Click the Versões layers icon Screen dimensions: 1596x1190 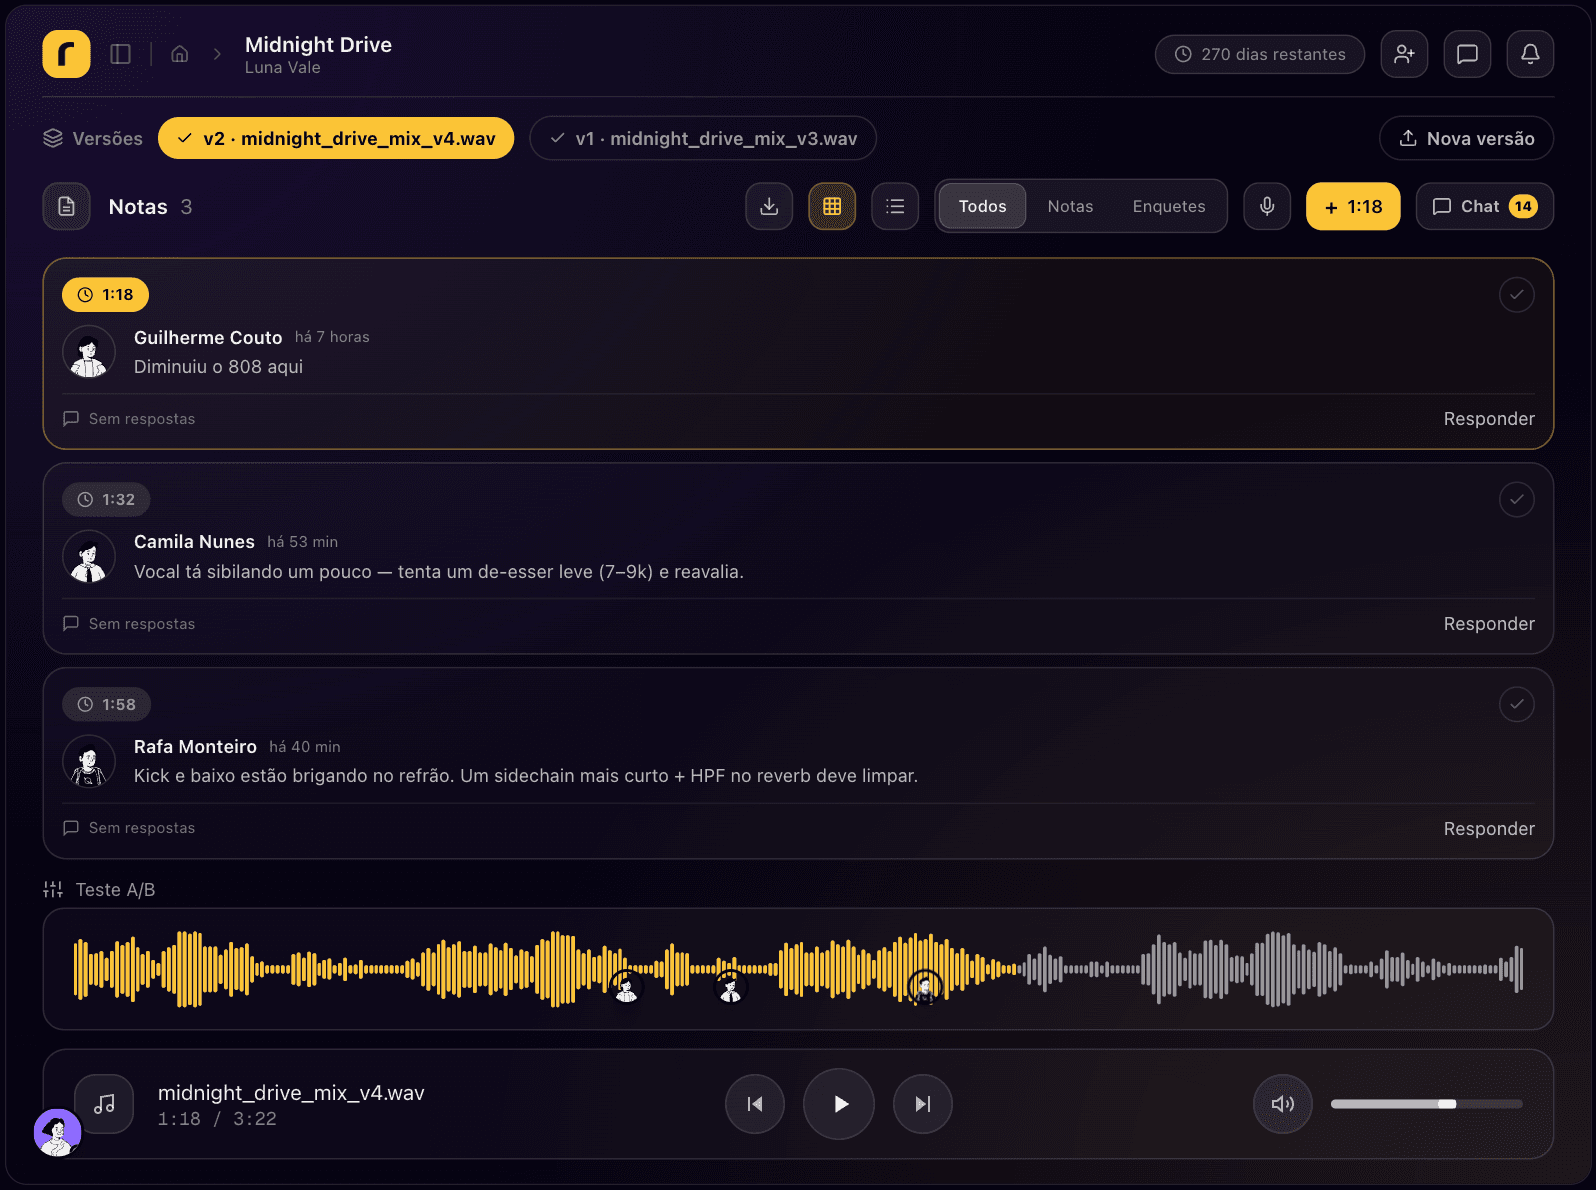[x=53, y=138]
